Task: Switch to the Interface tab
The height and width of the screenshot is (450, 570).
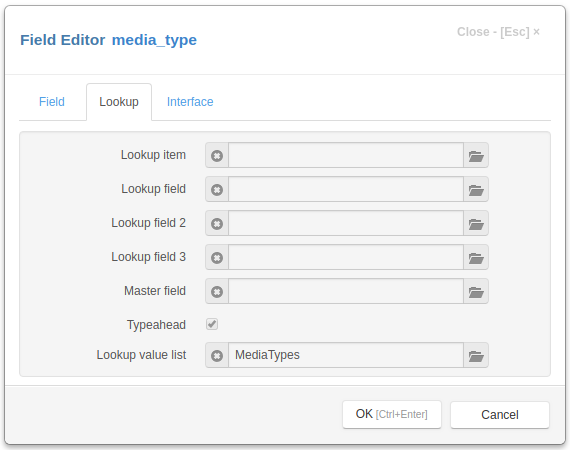Action: coord(190,102)
